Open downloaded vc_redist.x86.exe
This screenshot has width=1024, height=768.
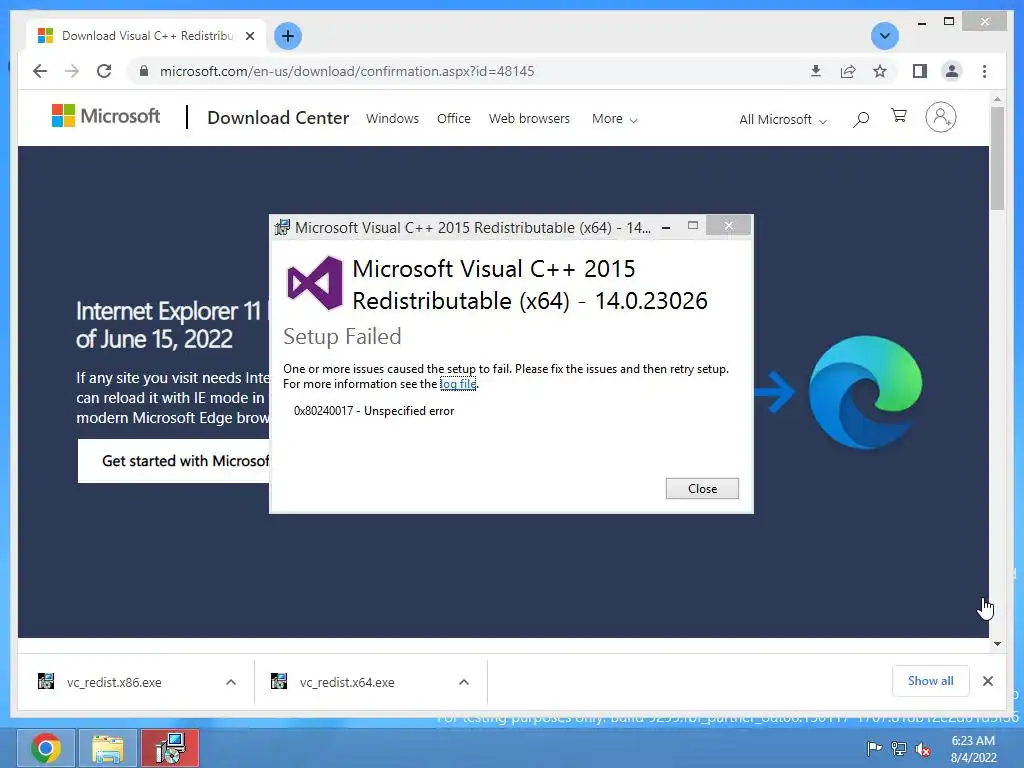click(114, 682)
